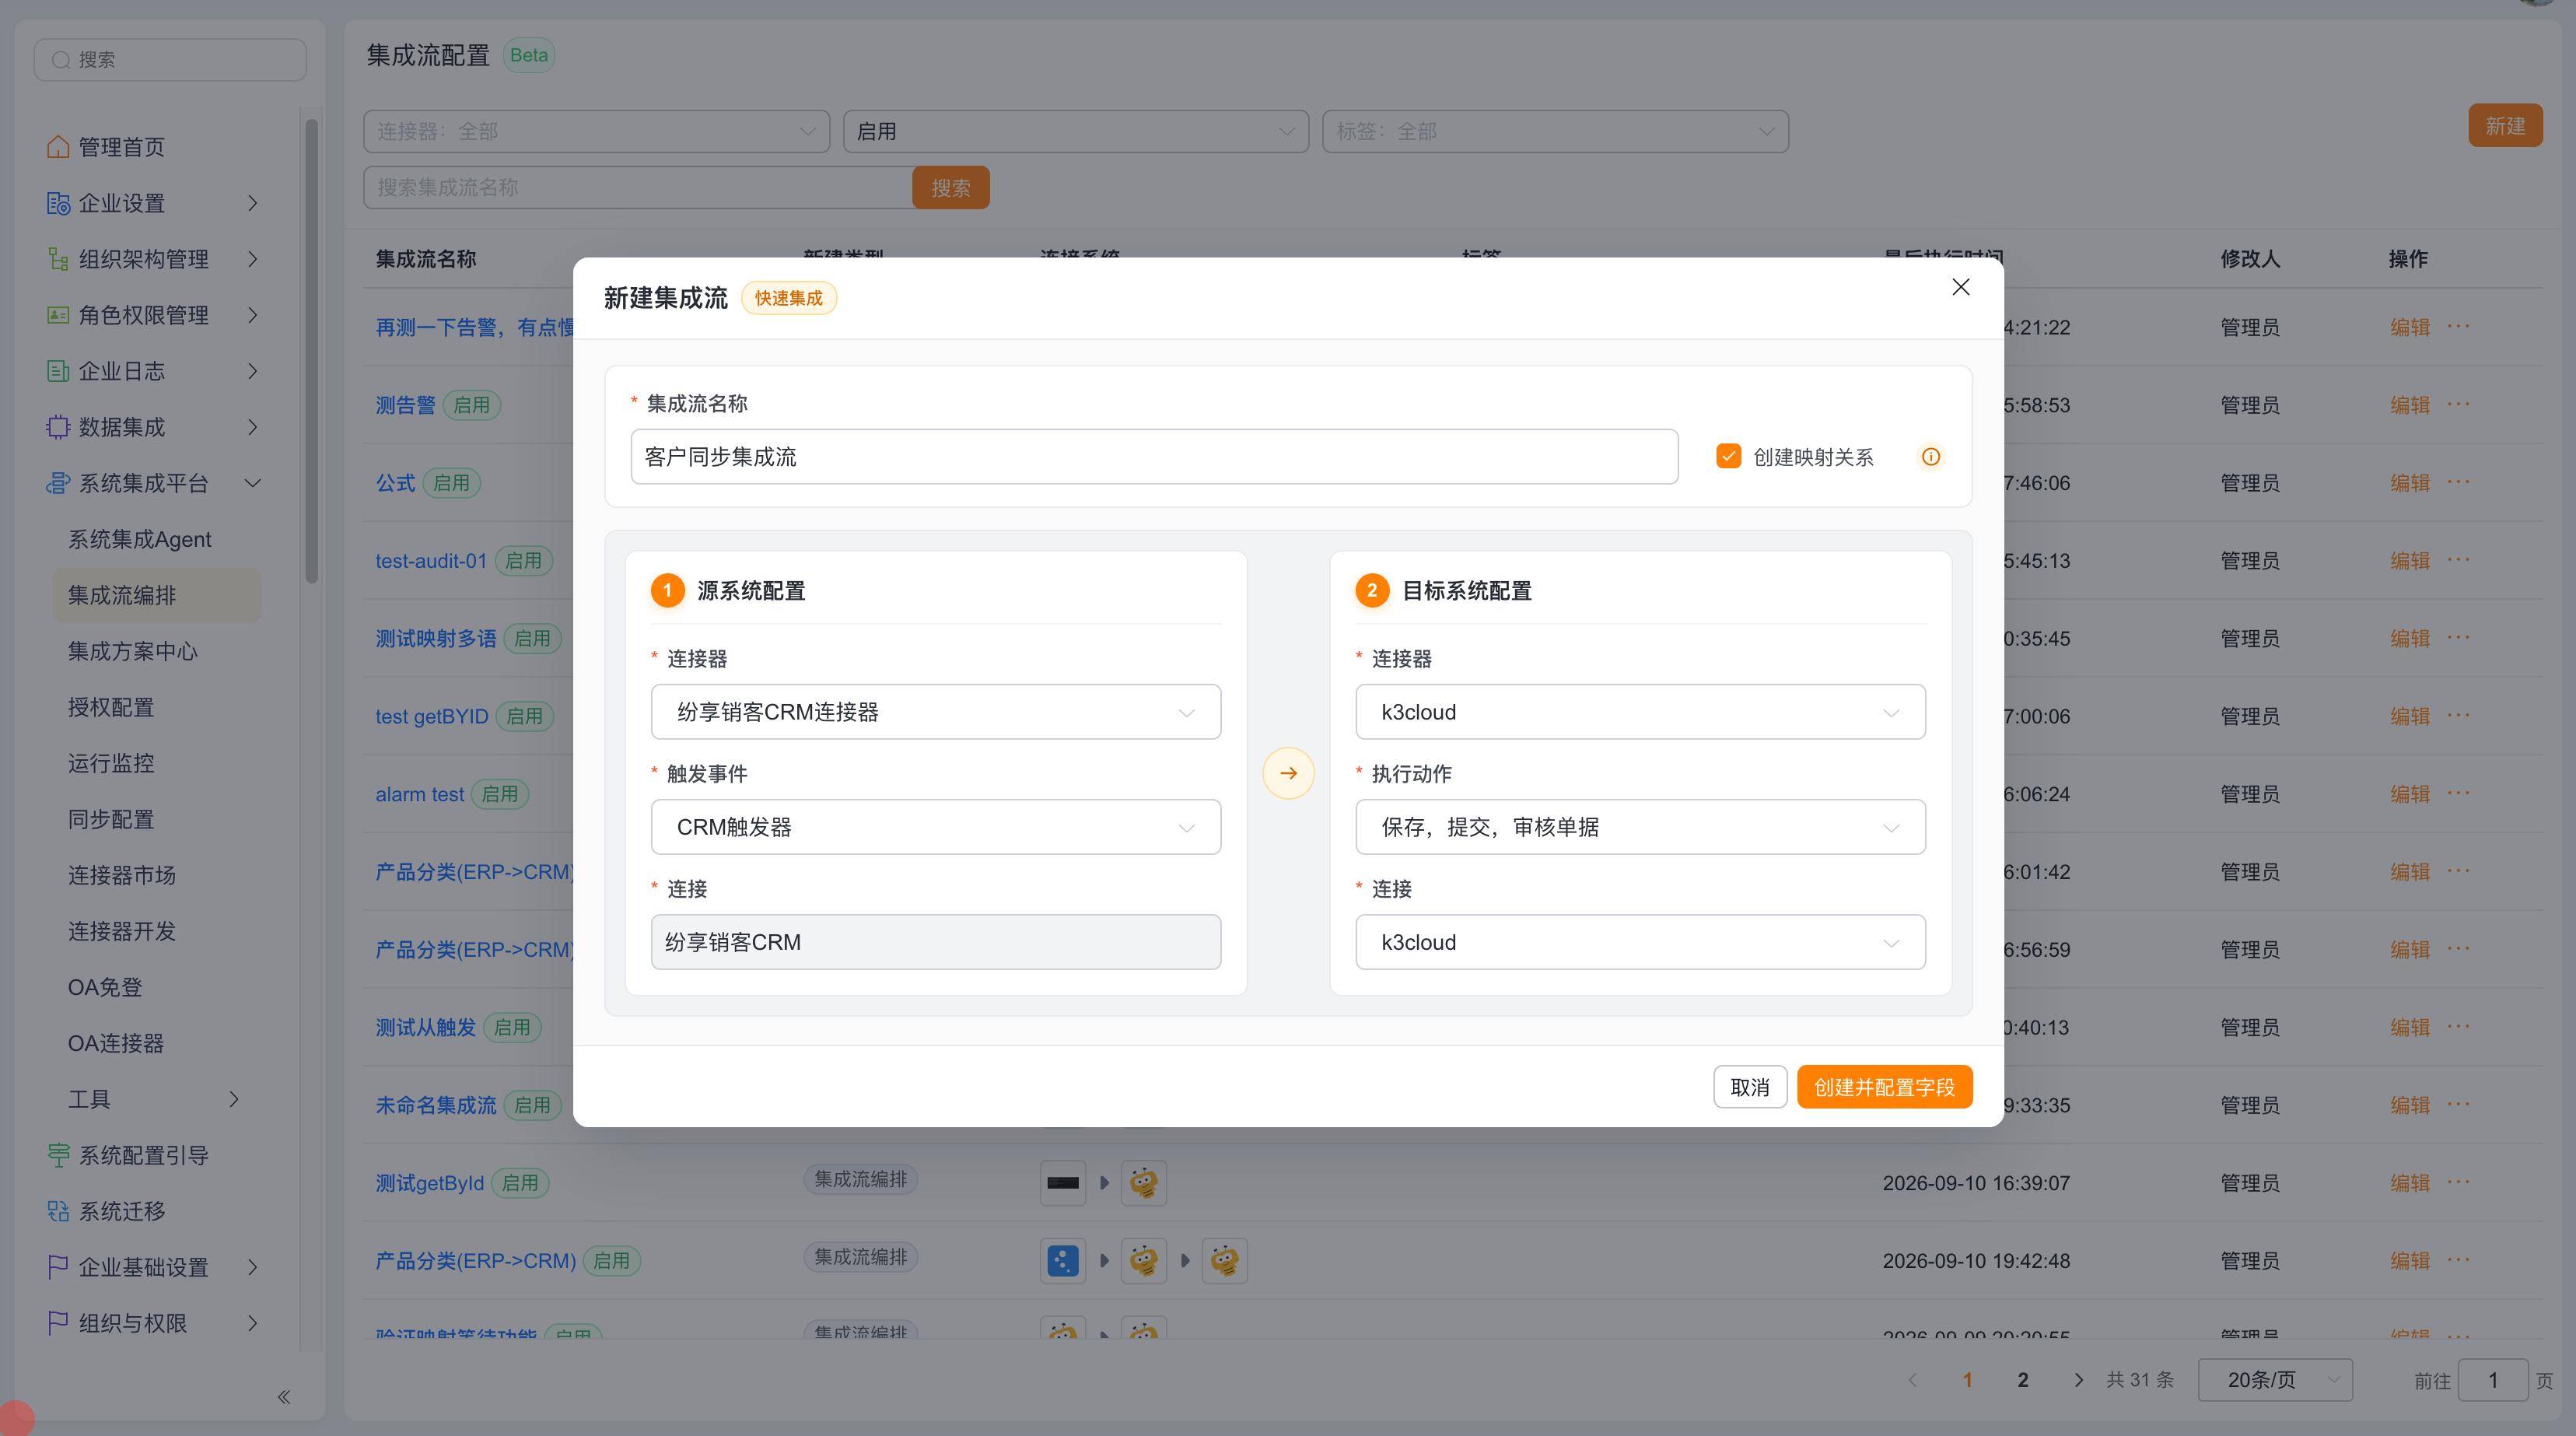Viewport: 2576px width, 1436px height.
Task: Click the 管理首页 home icon
Action: (x=58, y=147)
